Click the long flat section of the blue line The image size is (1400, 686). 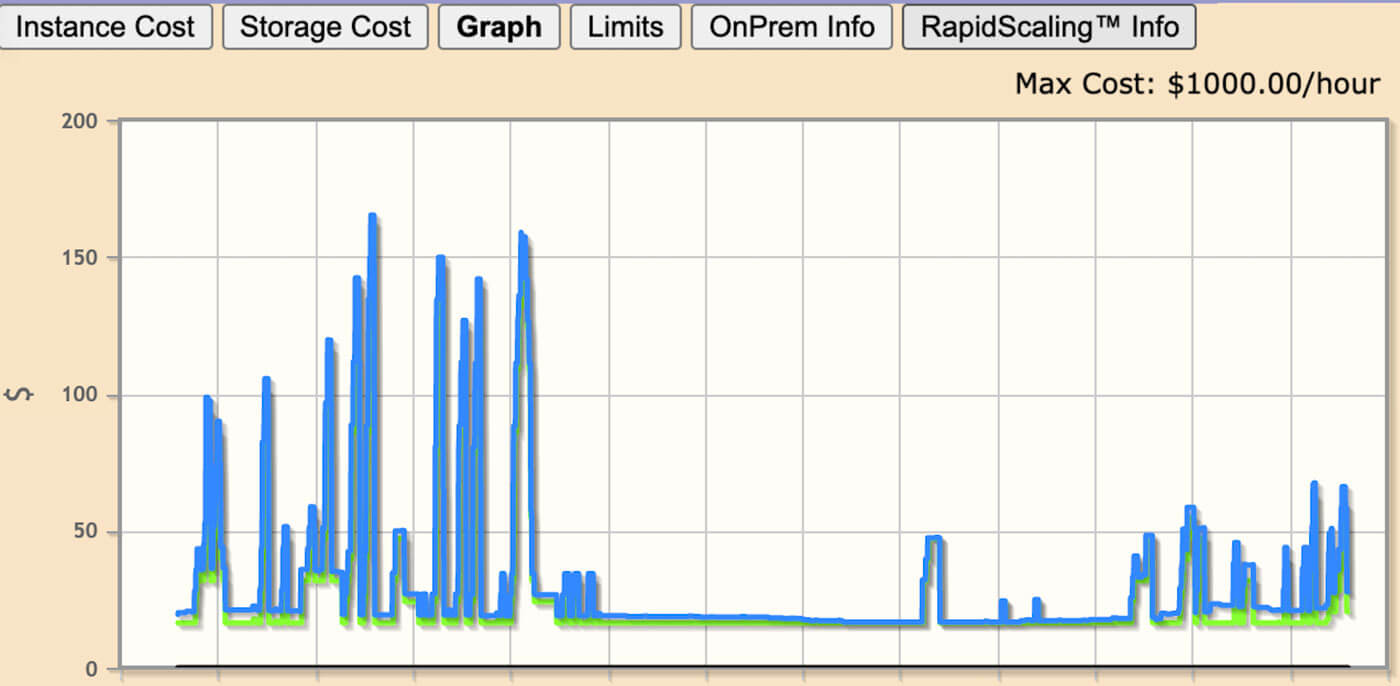coord(750,619)
